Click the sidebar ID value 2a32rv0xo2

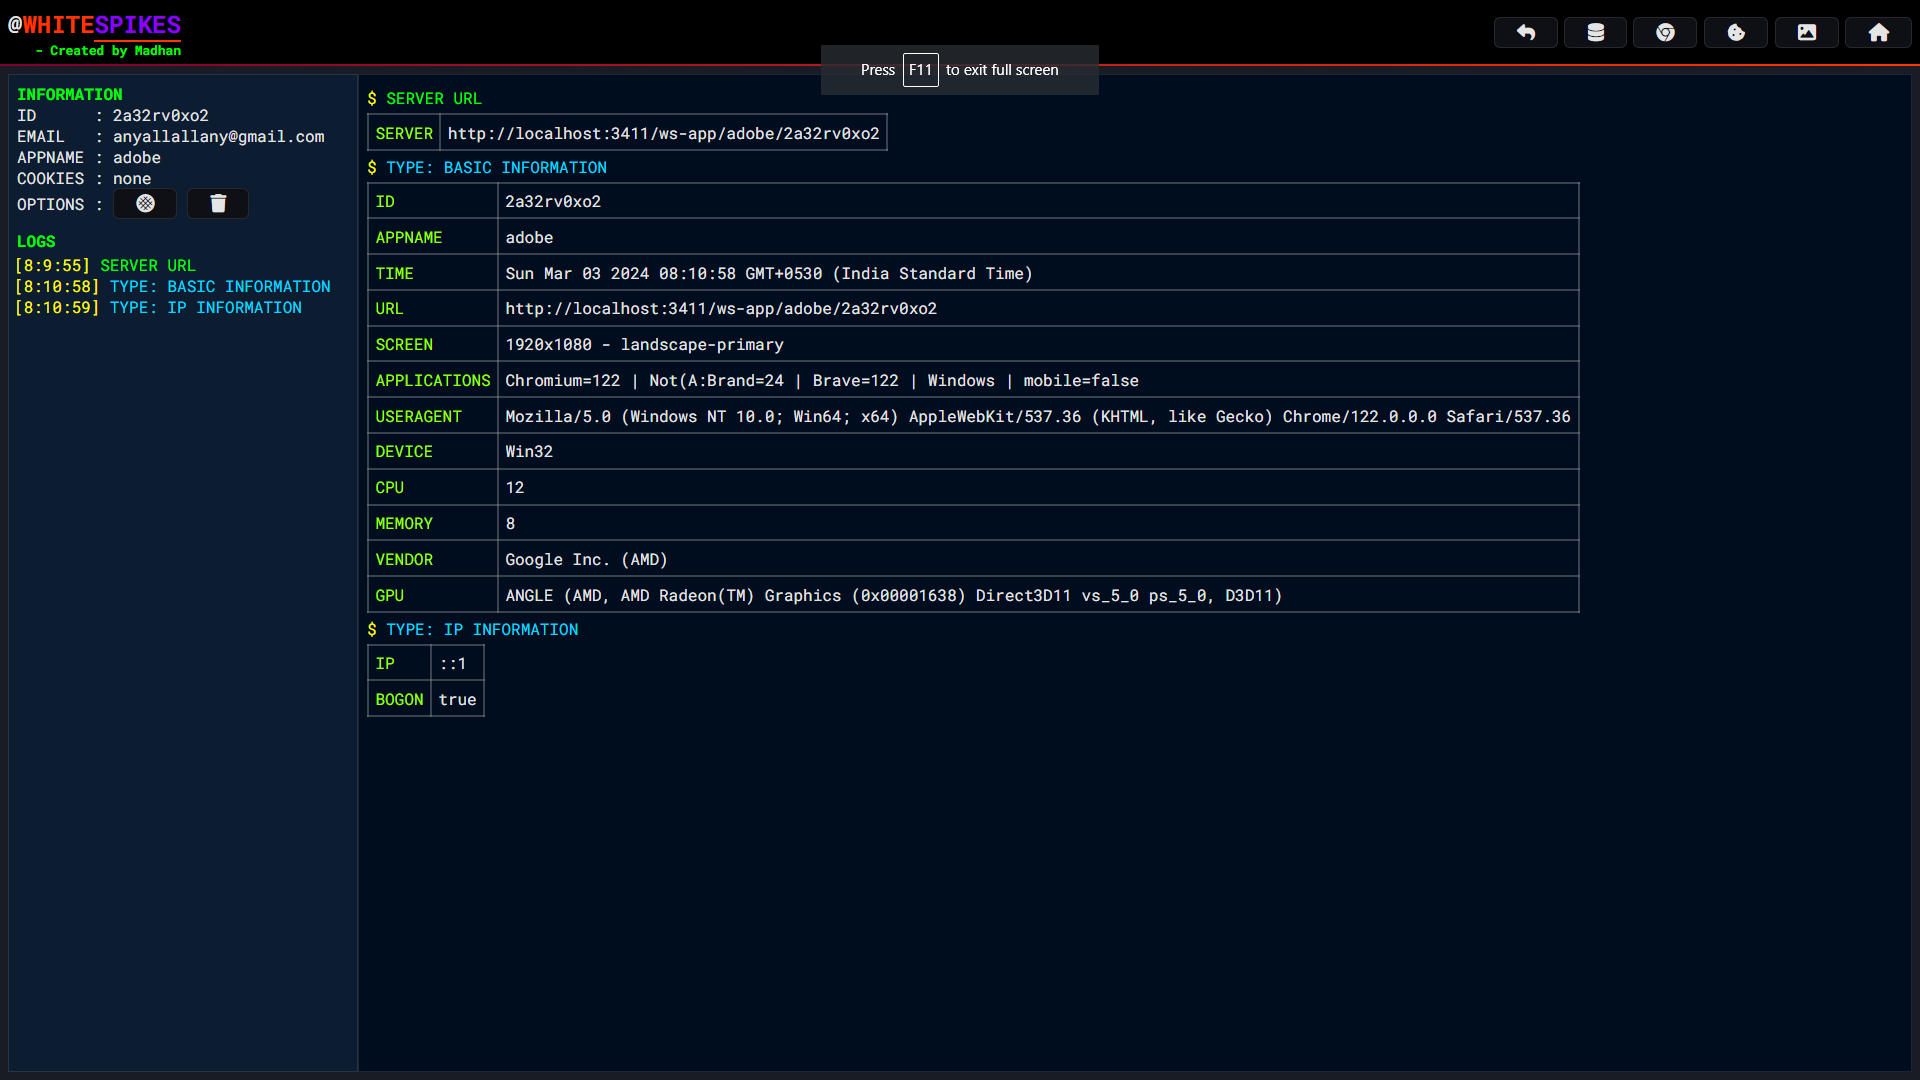click(x=160, y=116)
